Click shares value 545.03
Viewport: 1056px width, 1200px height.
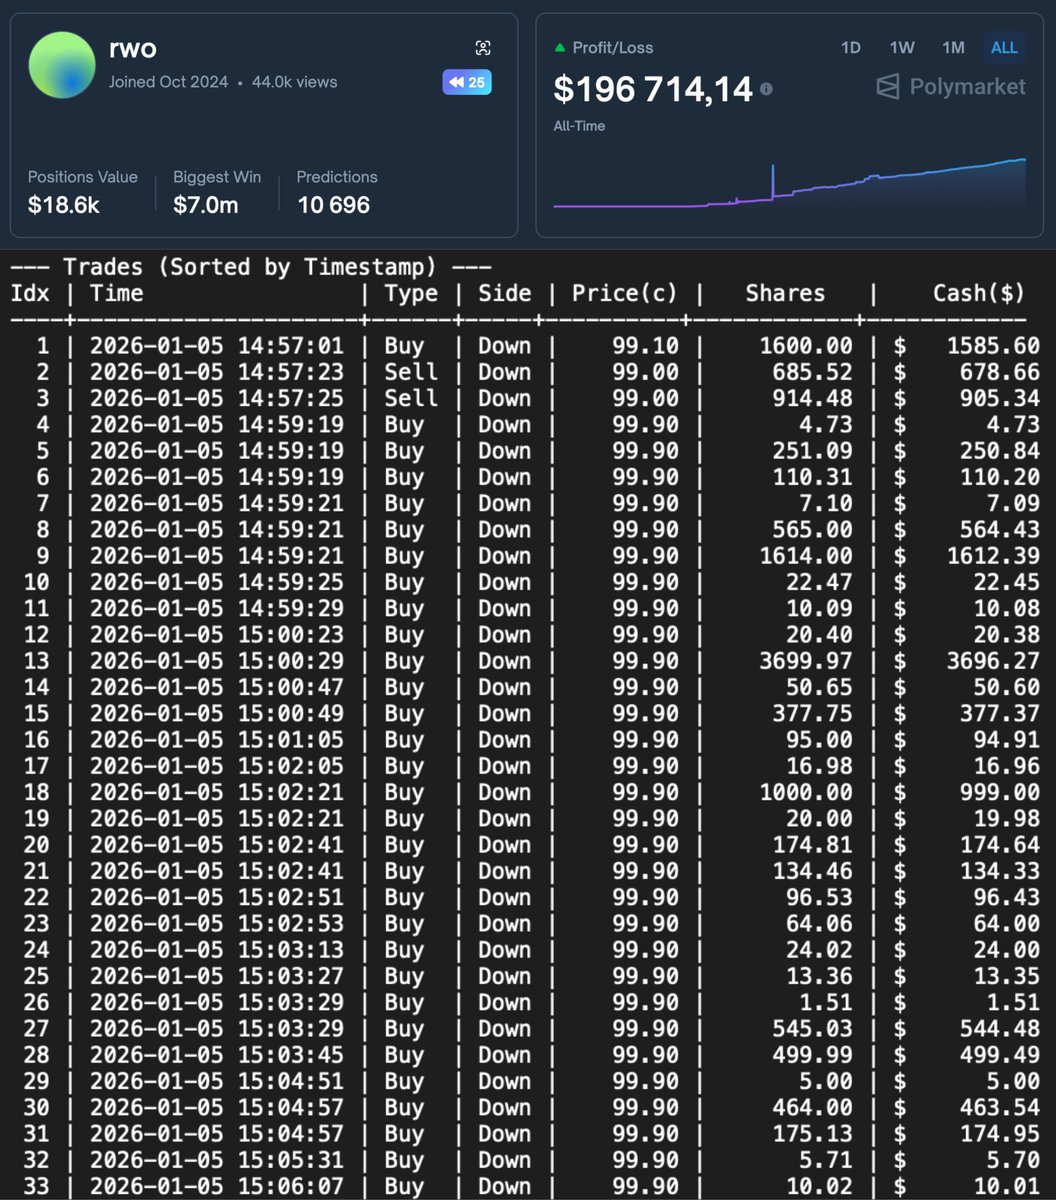(x=813, y=1028)
